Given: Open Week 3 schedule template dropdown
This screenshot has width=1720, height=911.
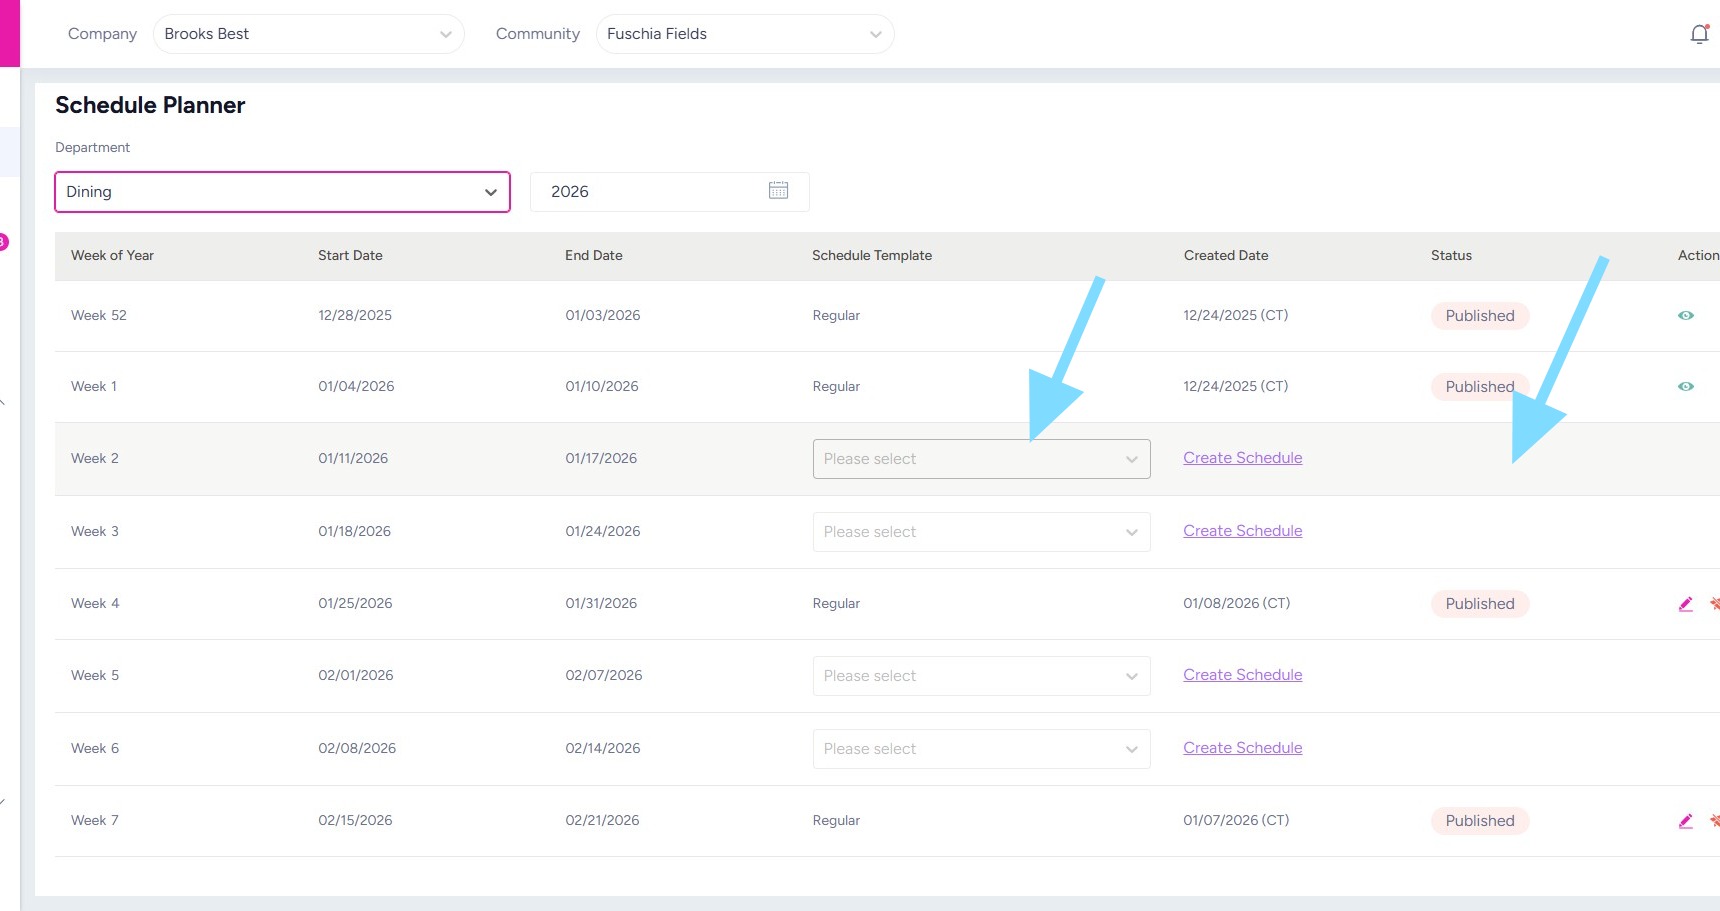Looking at the screenshot, I should [x=981, y=532].
